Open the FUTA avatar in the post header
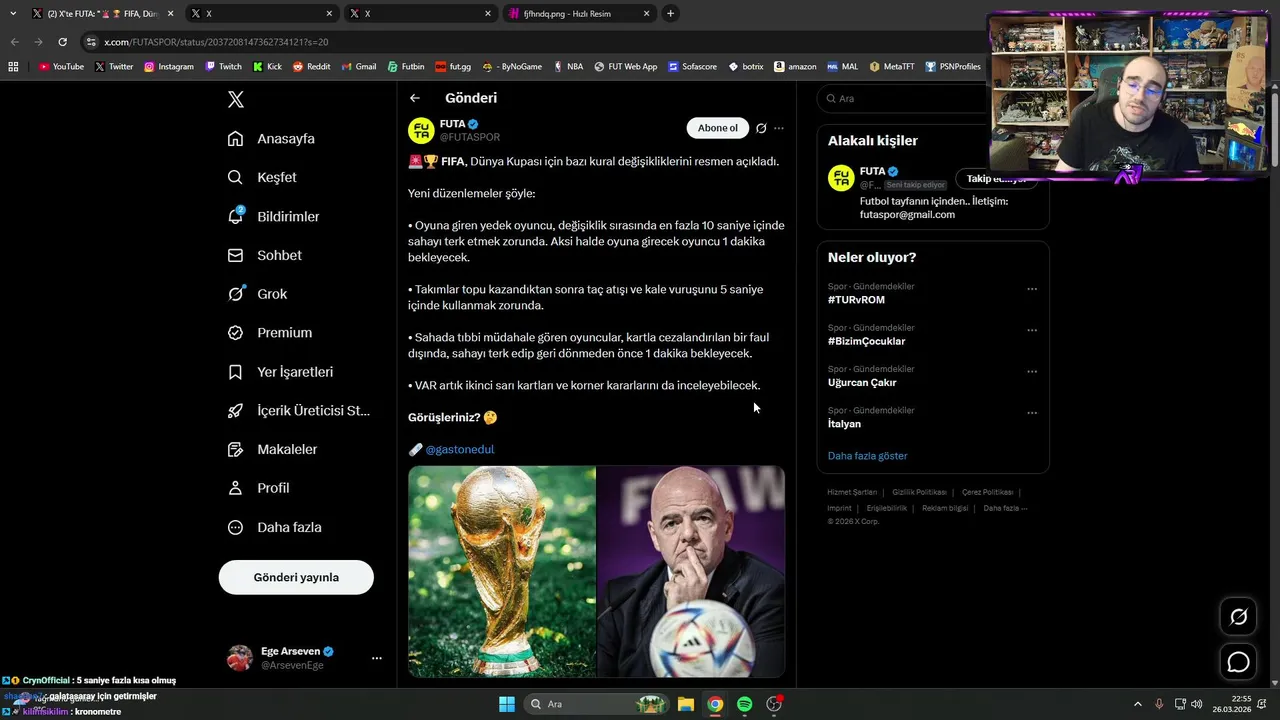Image resolution: width=1280 pixels, height=720 pixels. [x=421, y=130]
